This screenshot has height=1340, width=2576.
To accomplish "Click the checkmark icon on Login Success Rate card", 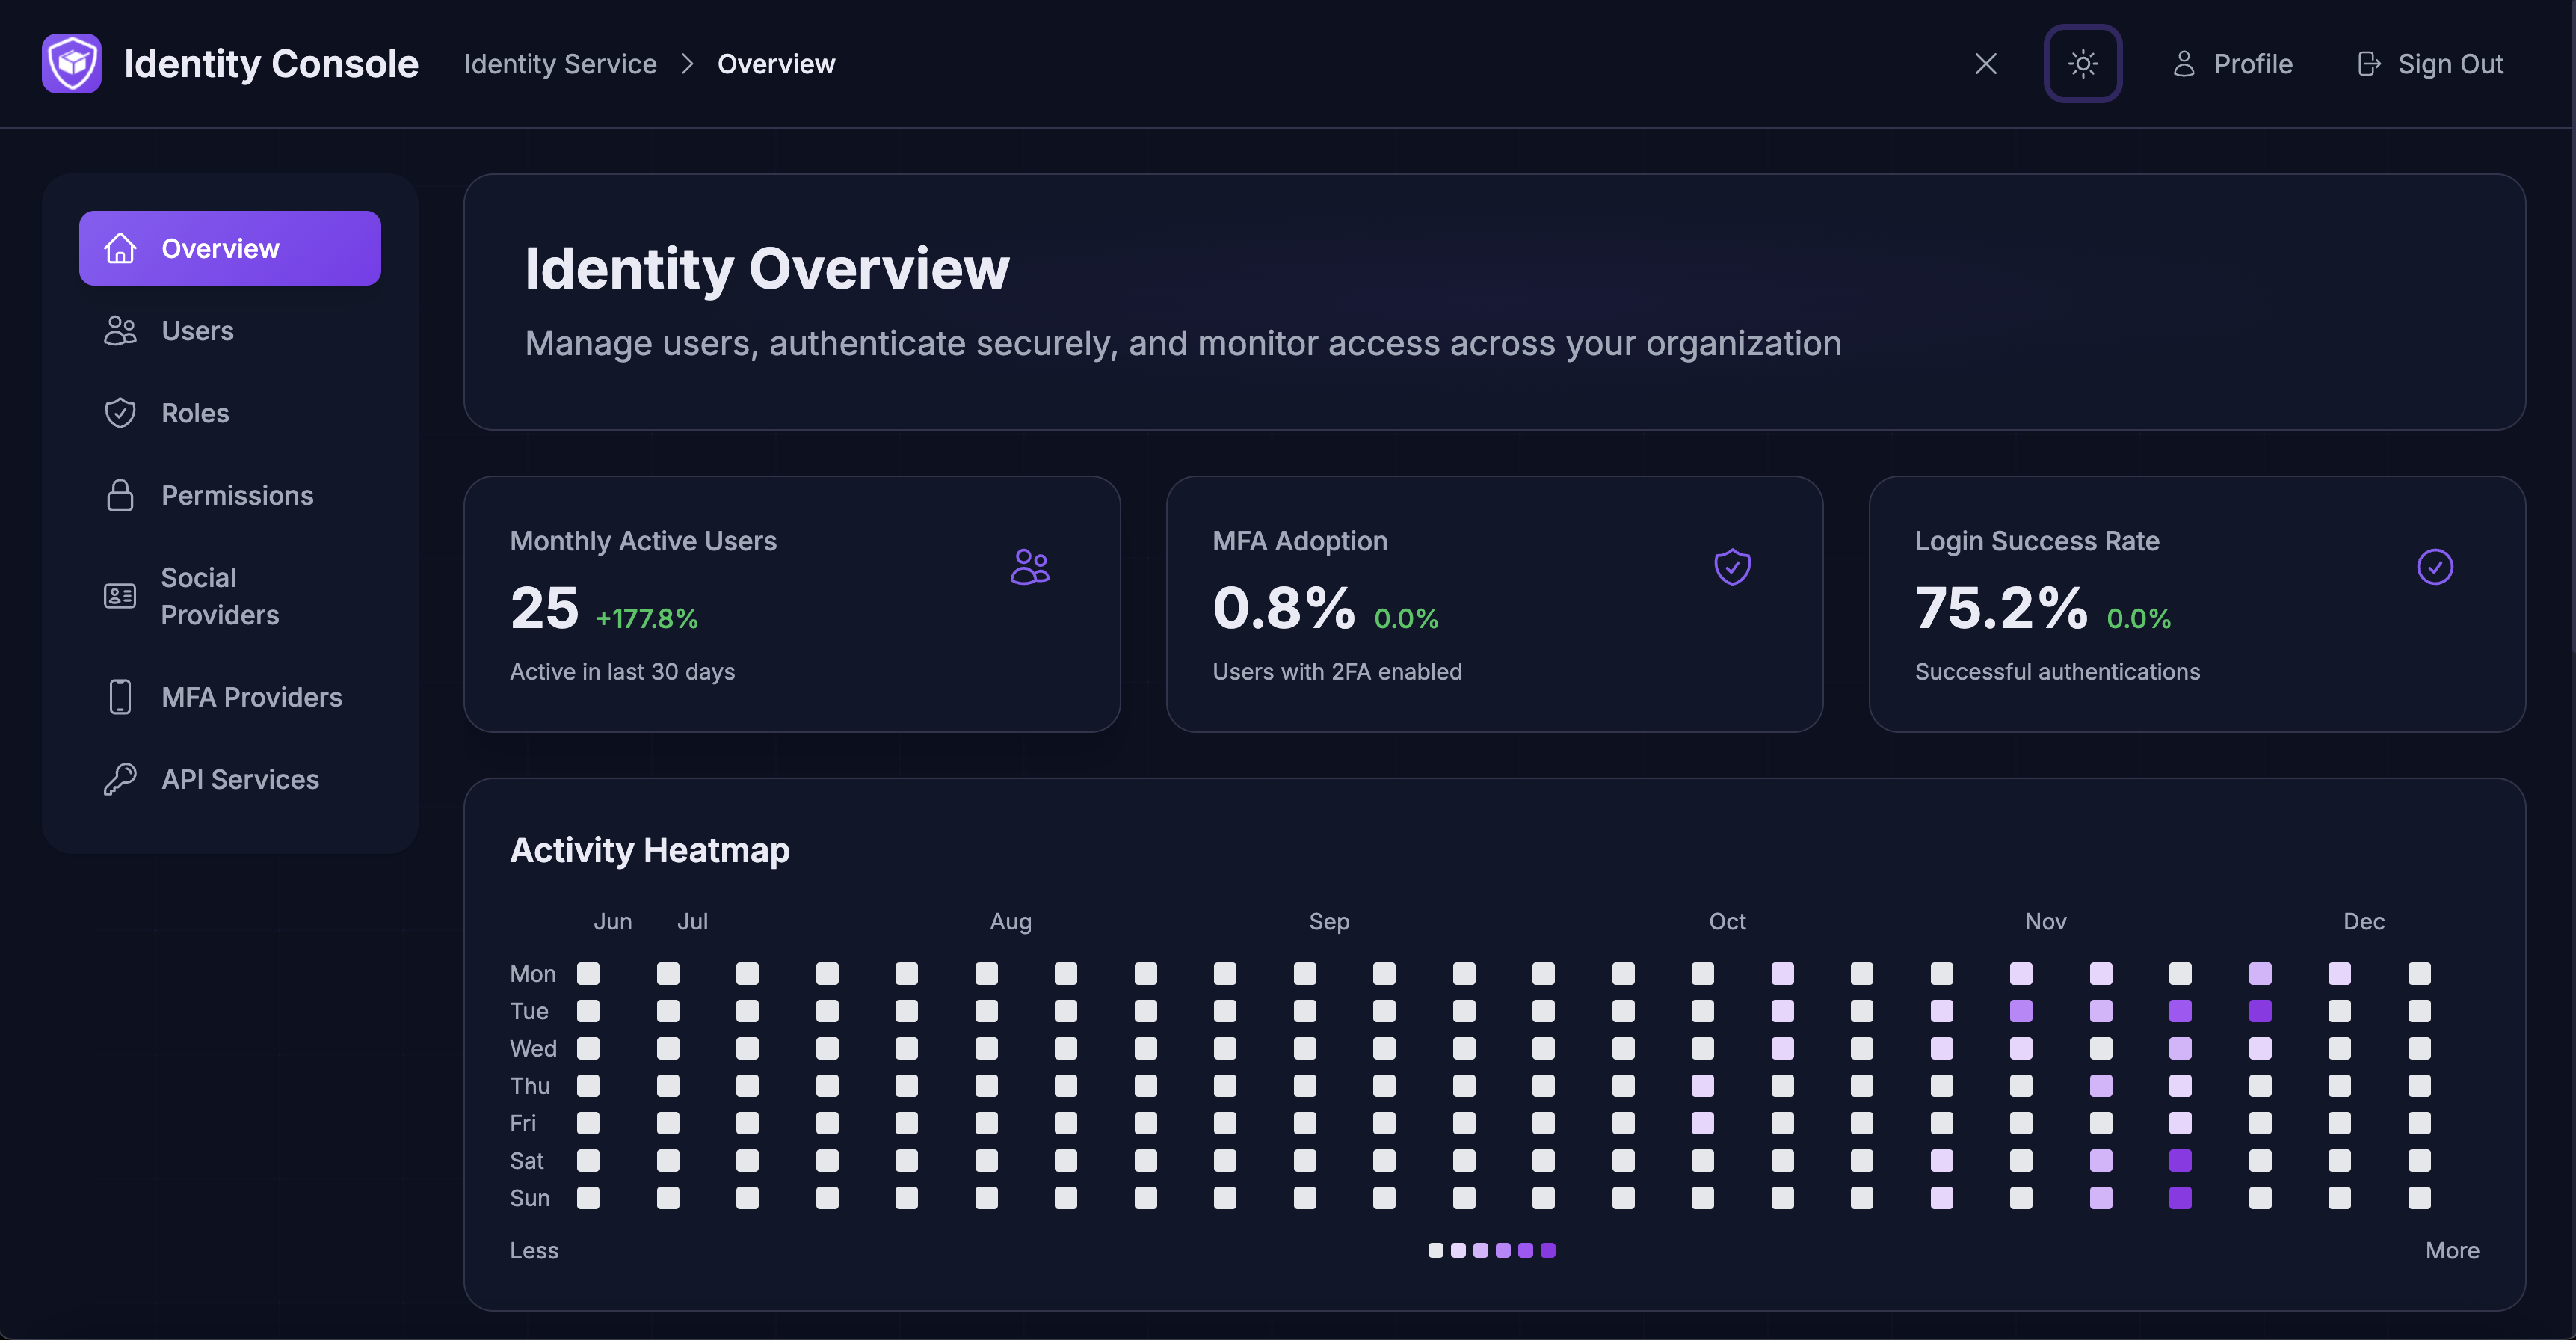I will pyautogui.click(x=2436, y=566).
